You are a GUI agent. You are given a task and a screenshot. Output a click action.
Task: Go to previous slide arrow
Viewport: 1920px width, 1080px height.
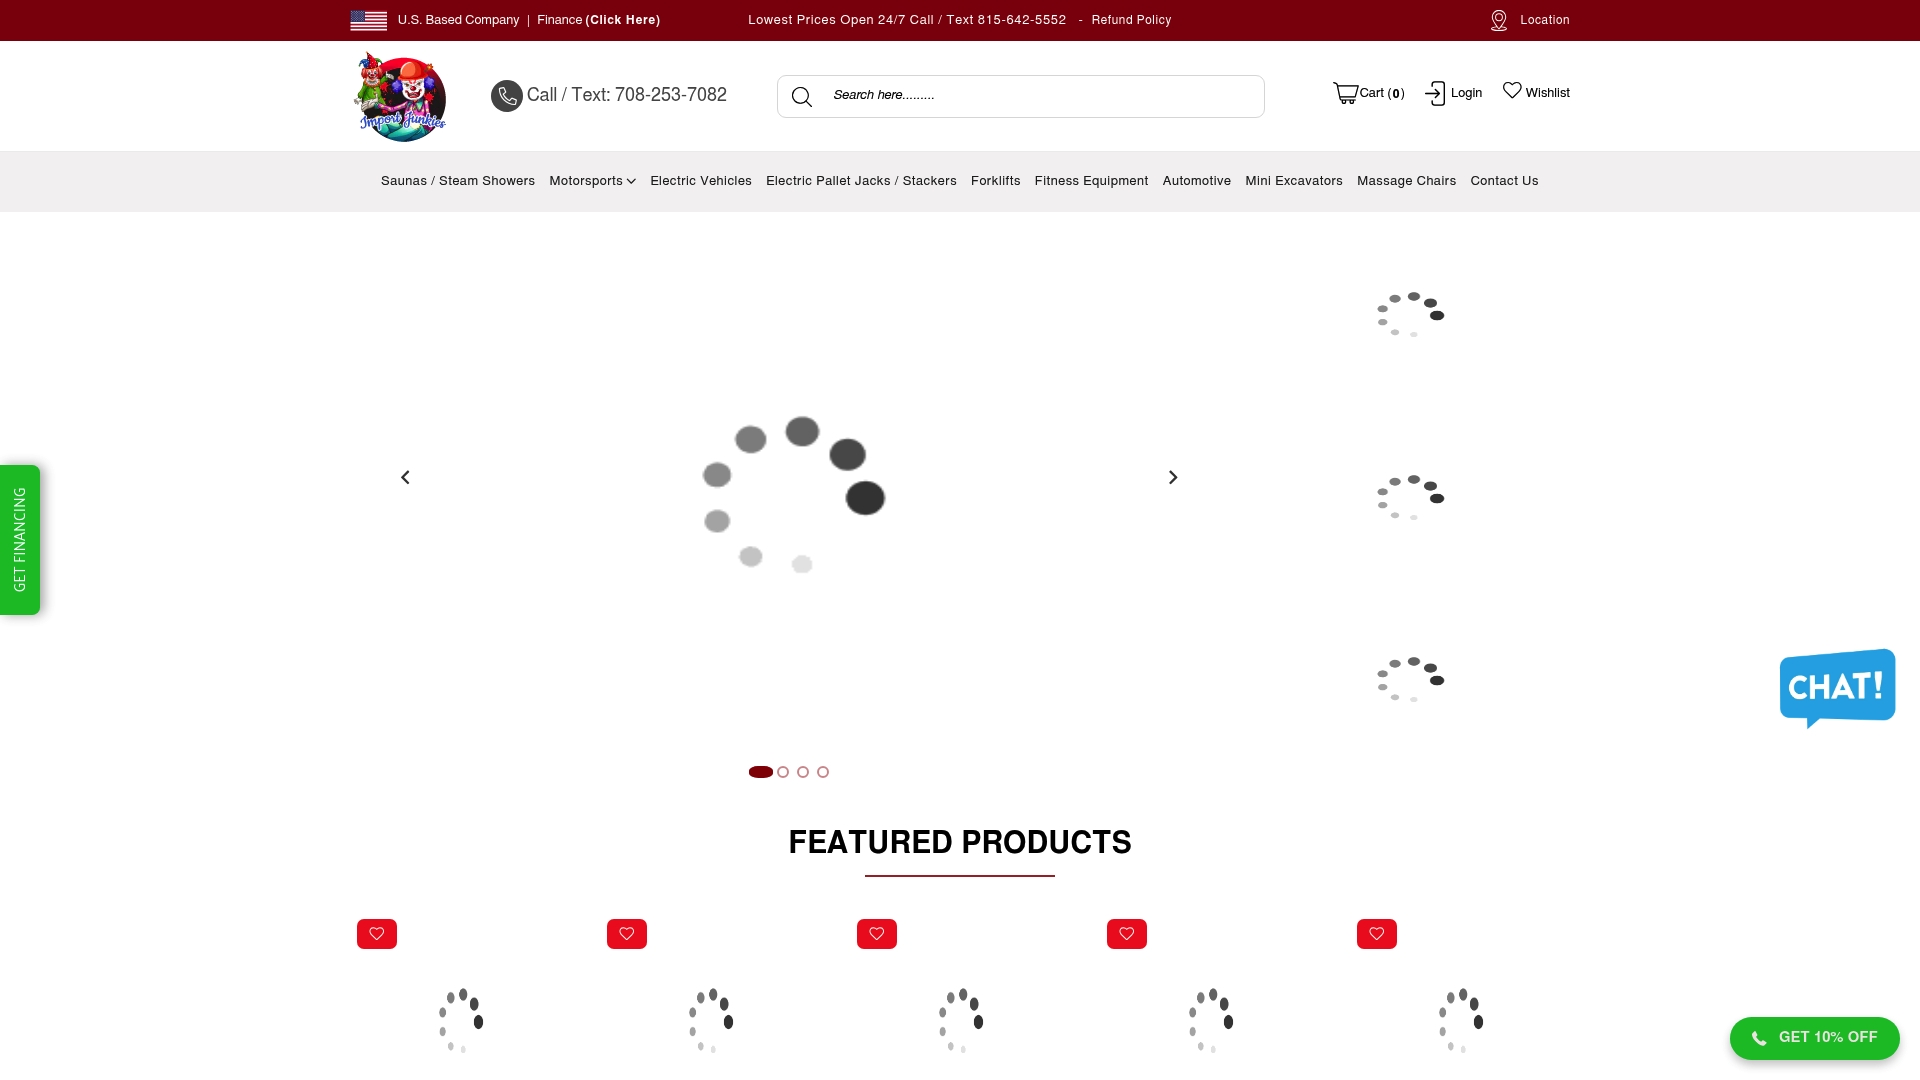pos(405,478)
